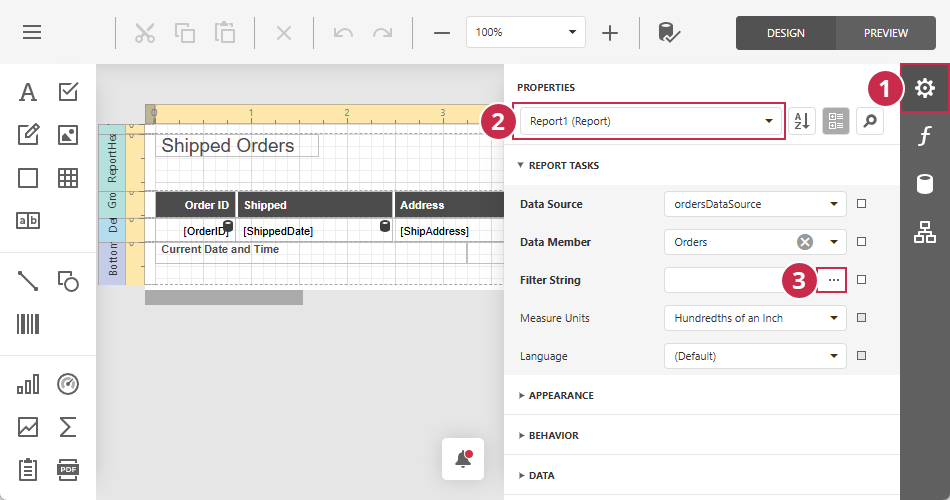
Task: Click the Paste toolbar icon
Action: [225, 32]
